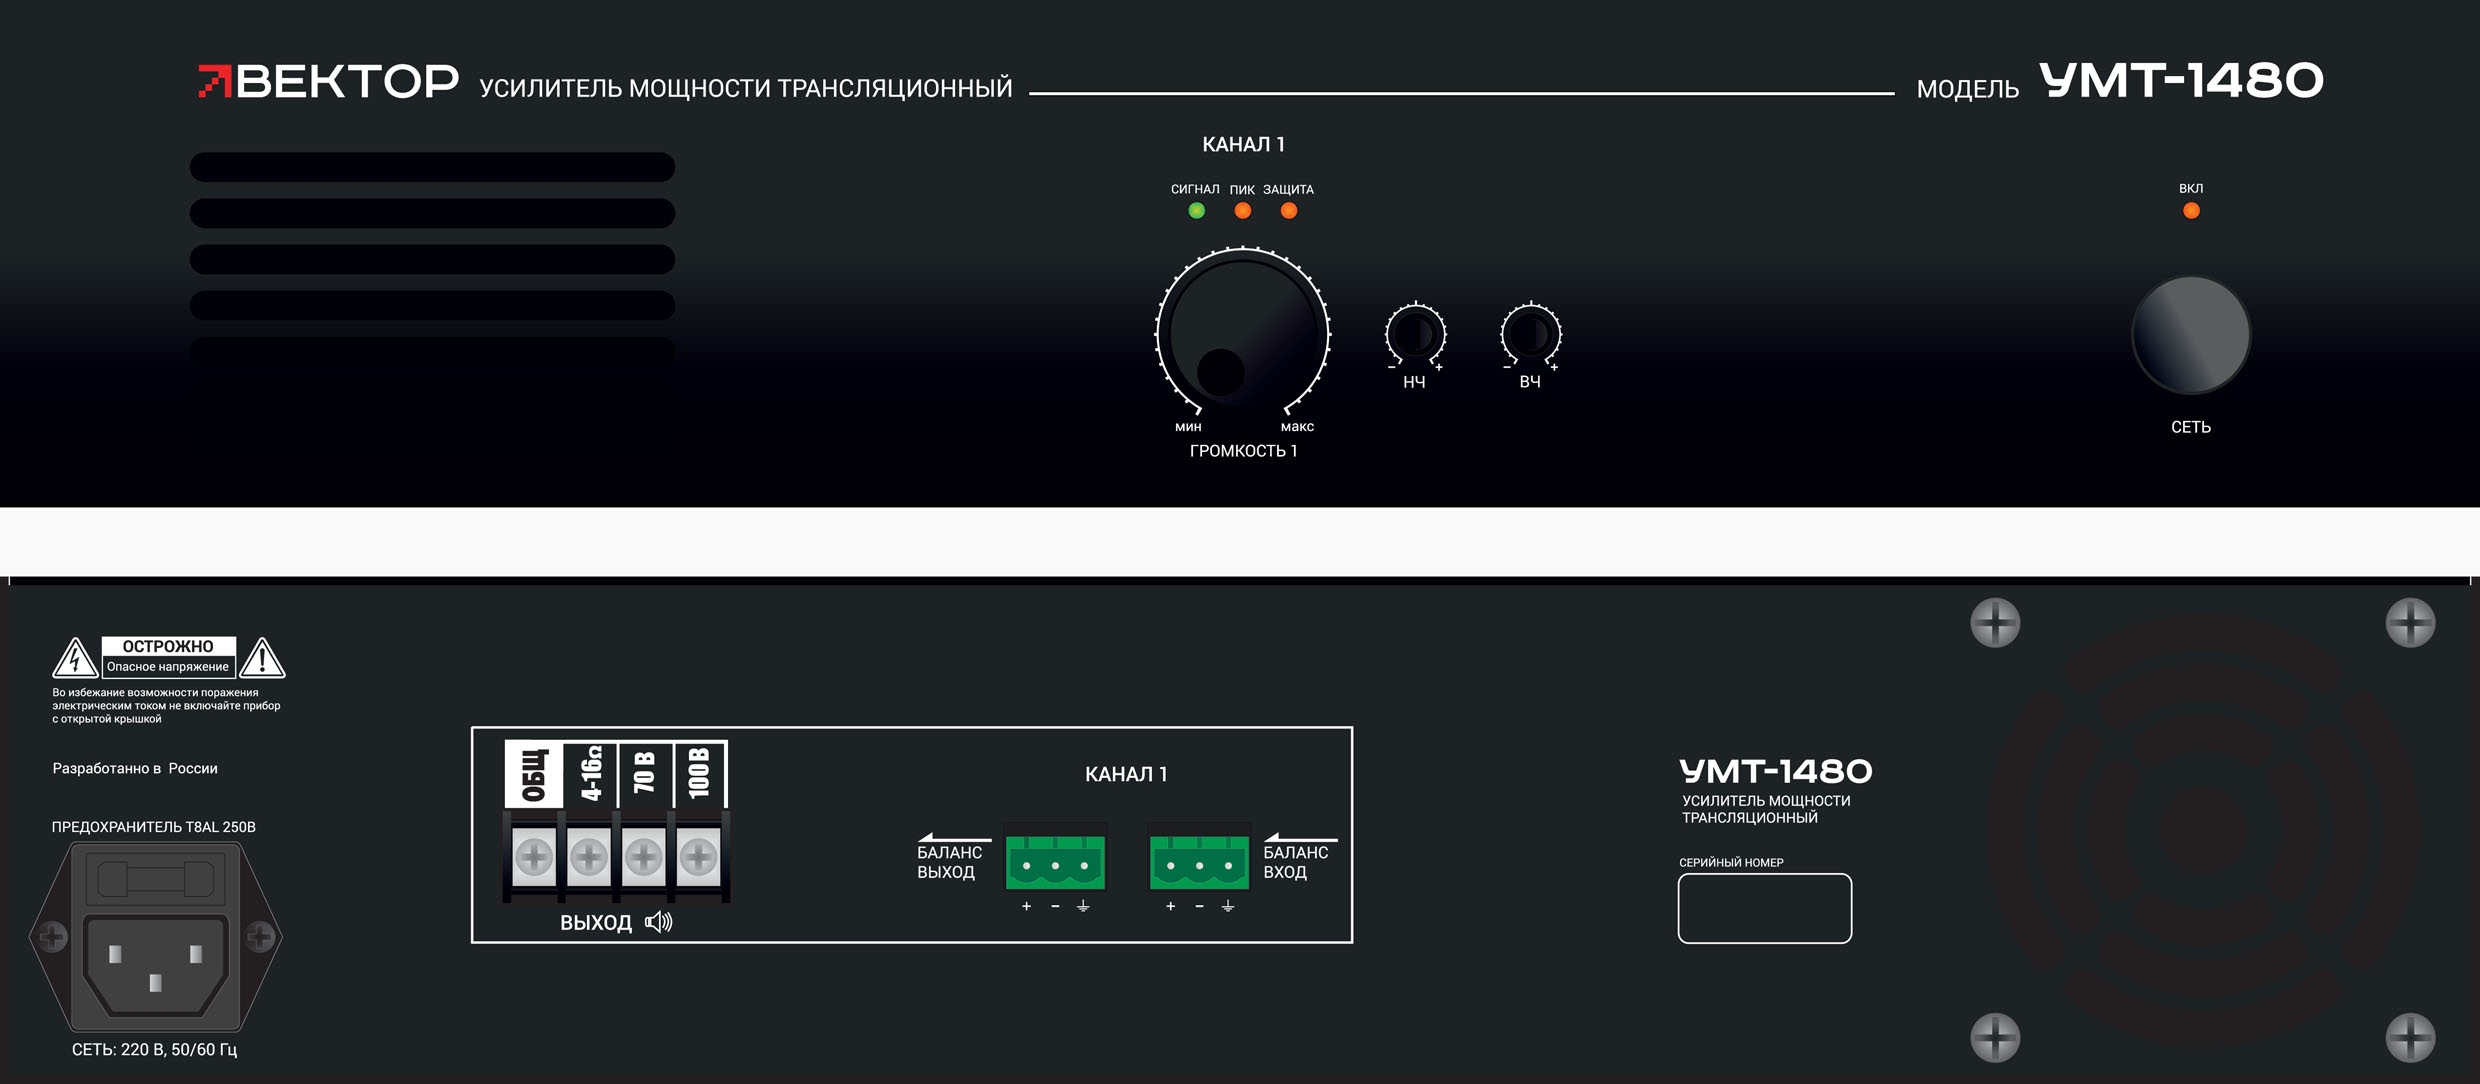This screenshot has height=1084, width=2480.
Task: Click the ПРЕДОХРАНИТЕЛЬ T8AL 250В label
Action: pyautogui.click(x=154, y=827)
